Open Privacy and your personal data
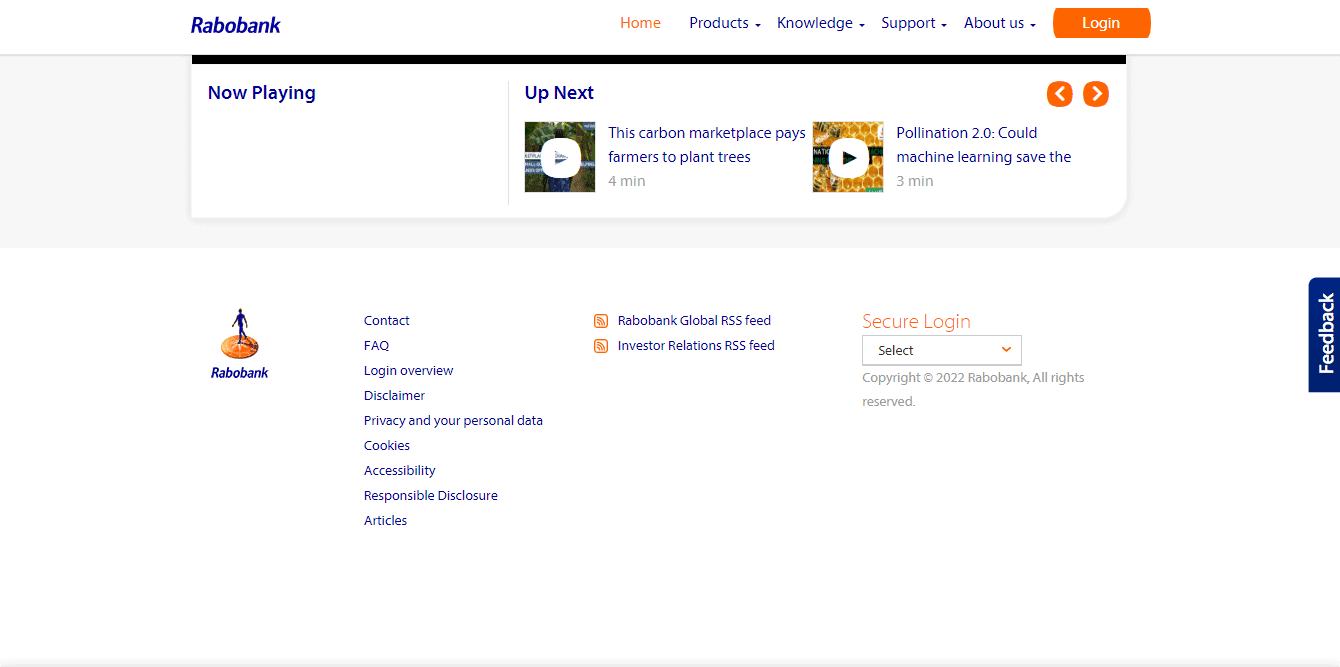The width and height of the screenshot is (1340, 667). pyautogui.click(x=454, y=421)
